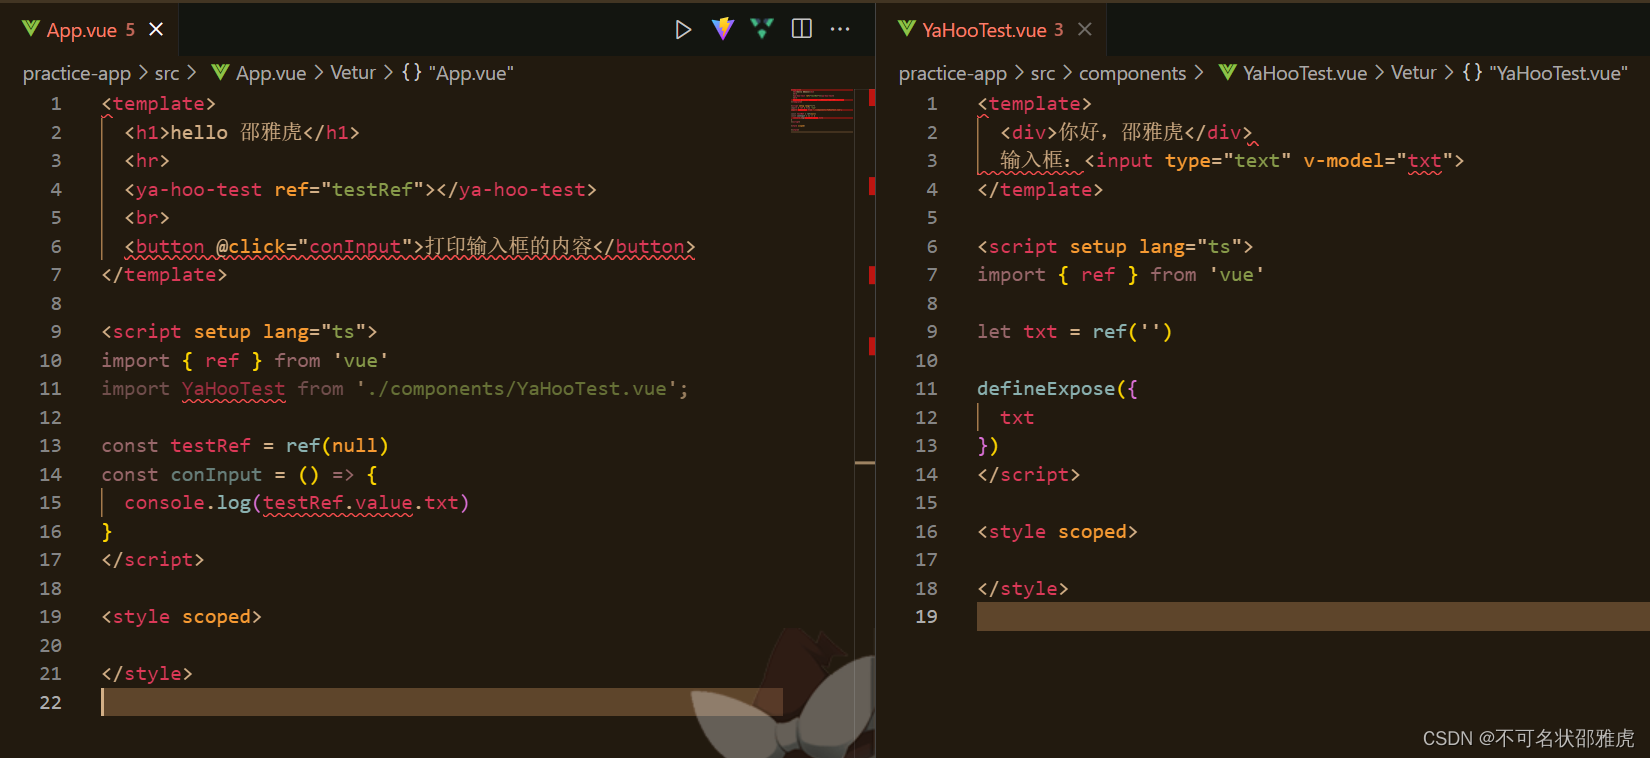Open practice-app breadcrumb in right editor

pos(953,73)
